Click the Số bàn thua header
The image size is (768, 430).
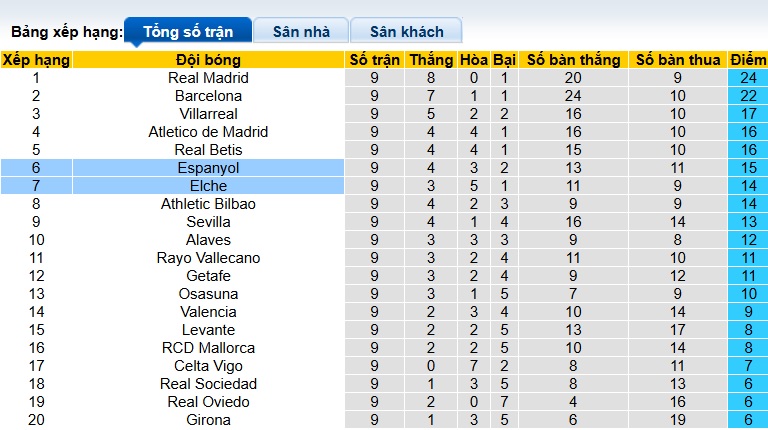[677, 60]
